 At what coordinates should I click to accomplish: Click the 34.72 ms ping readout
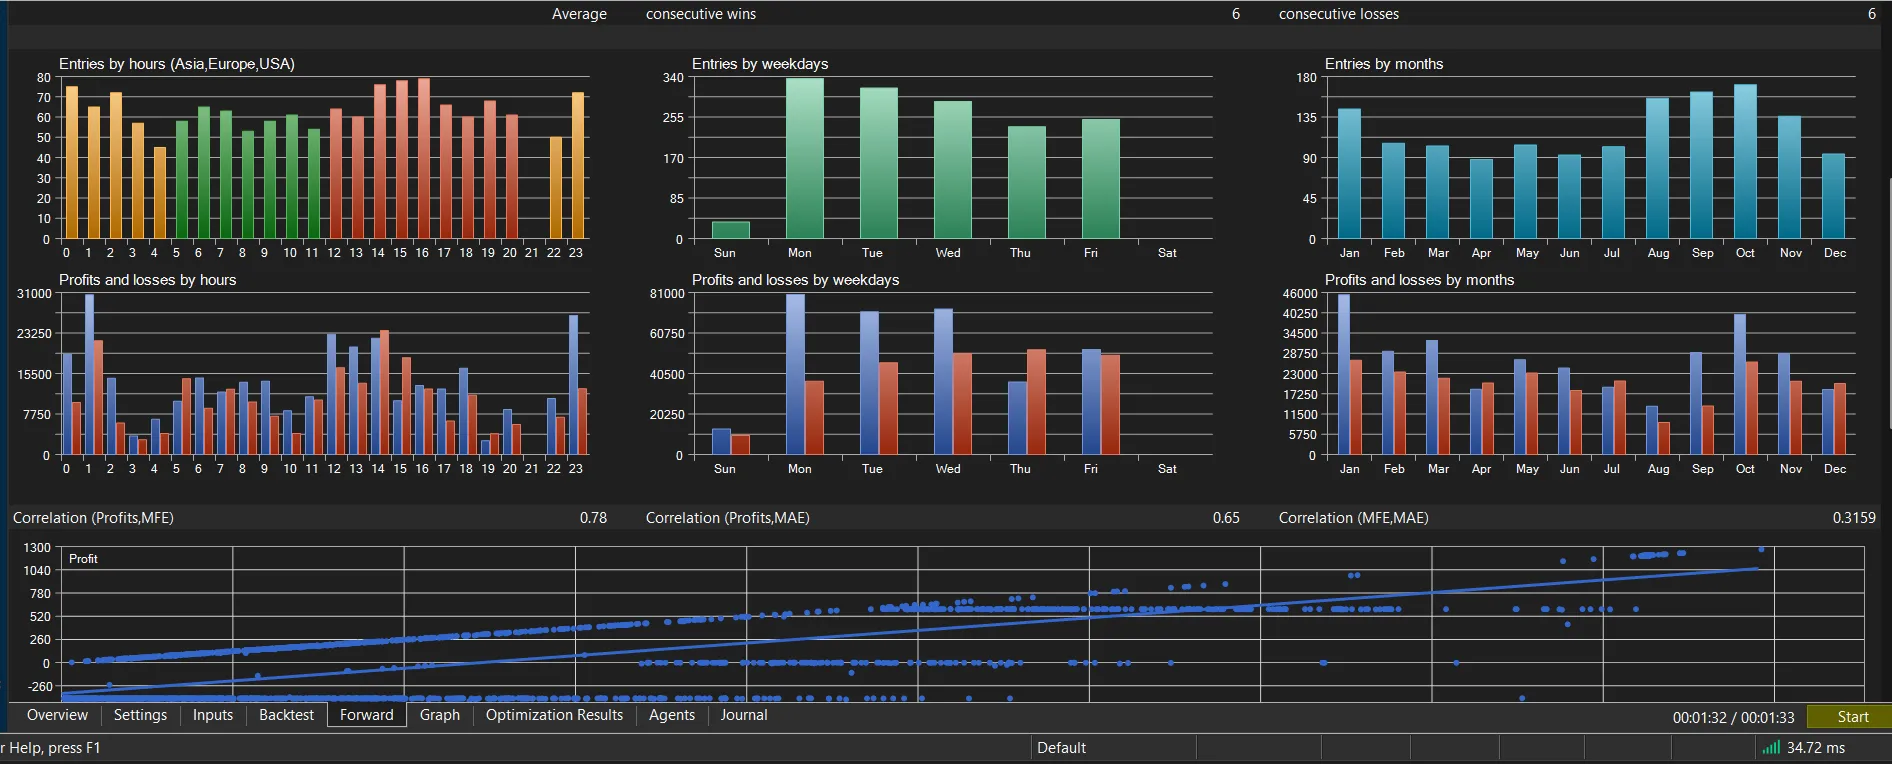pyautogui.click(x=1815, y=748)
